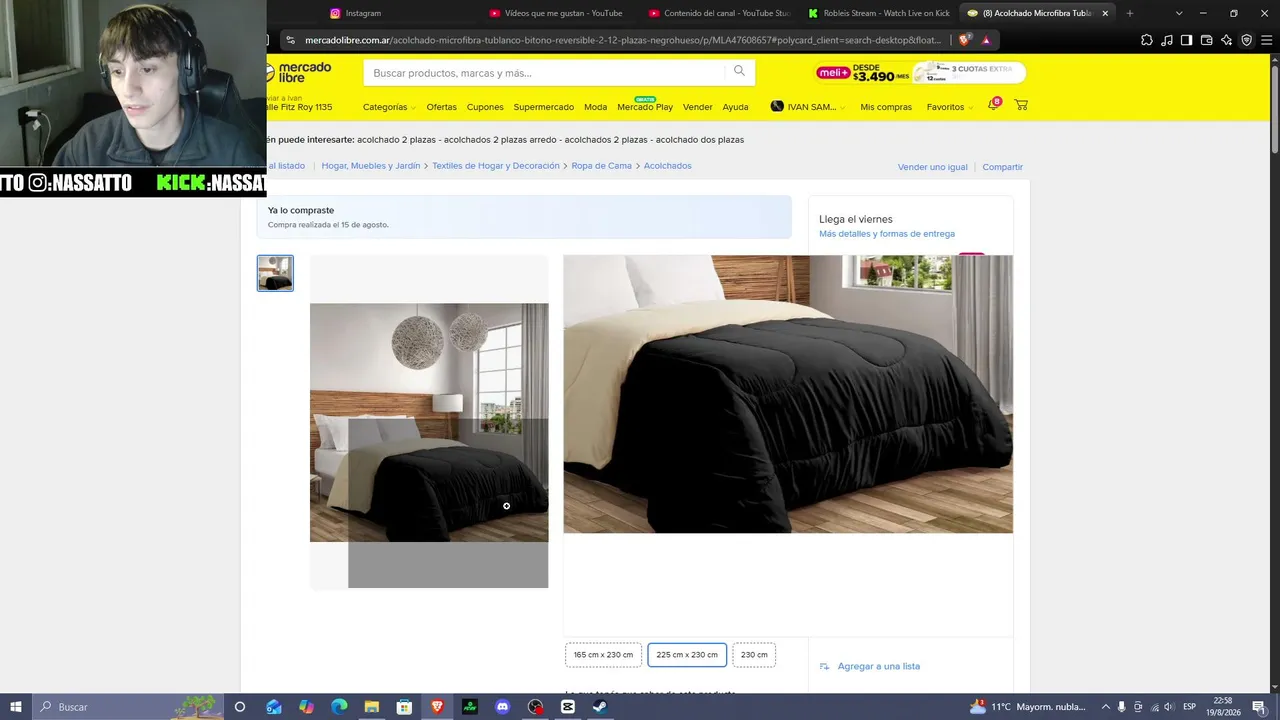Open Discord from the taskbar
The width and height of the screenshot is (1280, 720).
[503, 707]
